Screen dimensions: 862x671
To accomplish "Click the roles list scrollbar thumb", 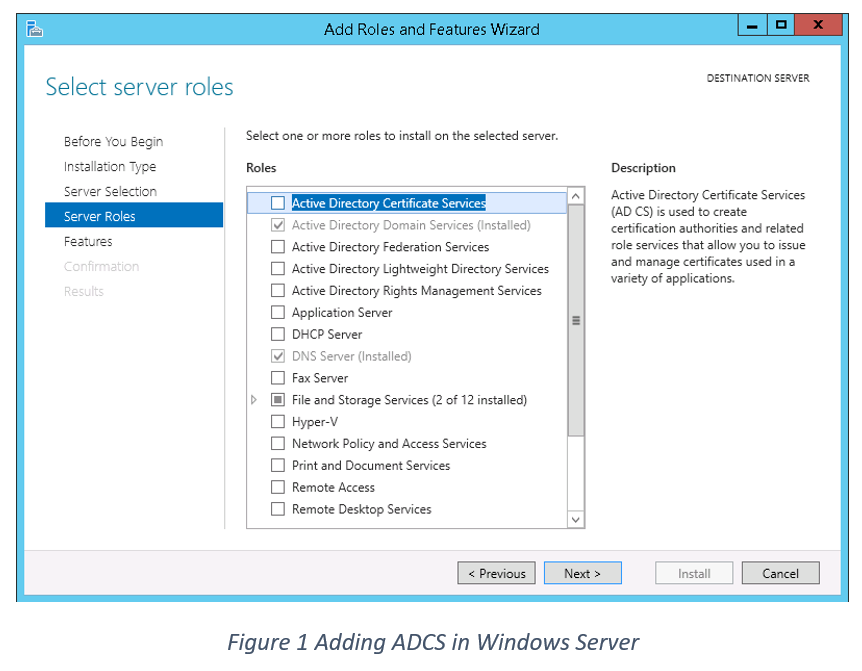I will click(x=576, y=320).
